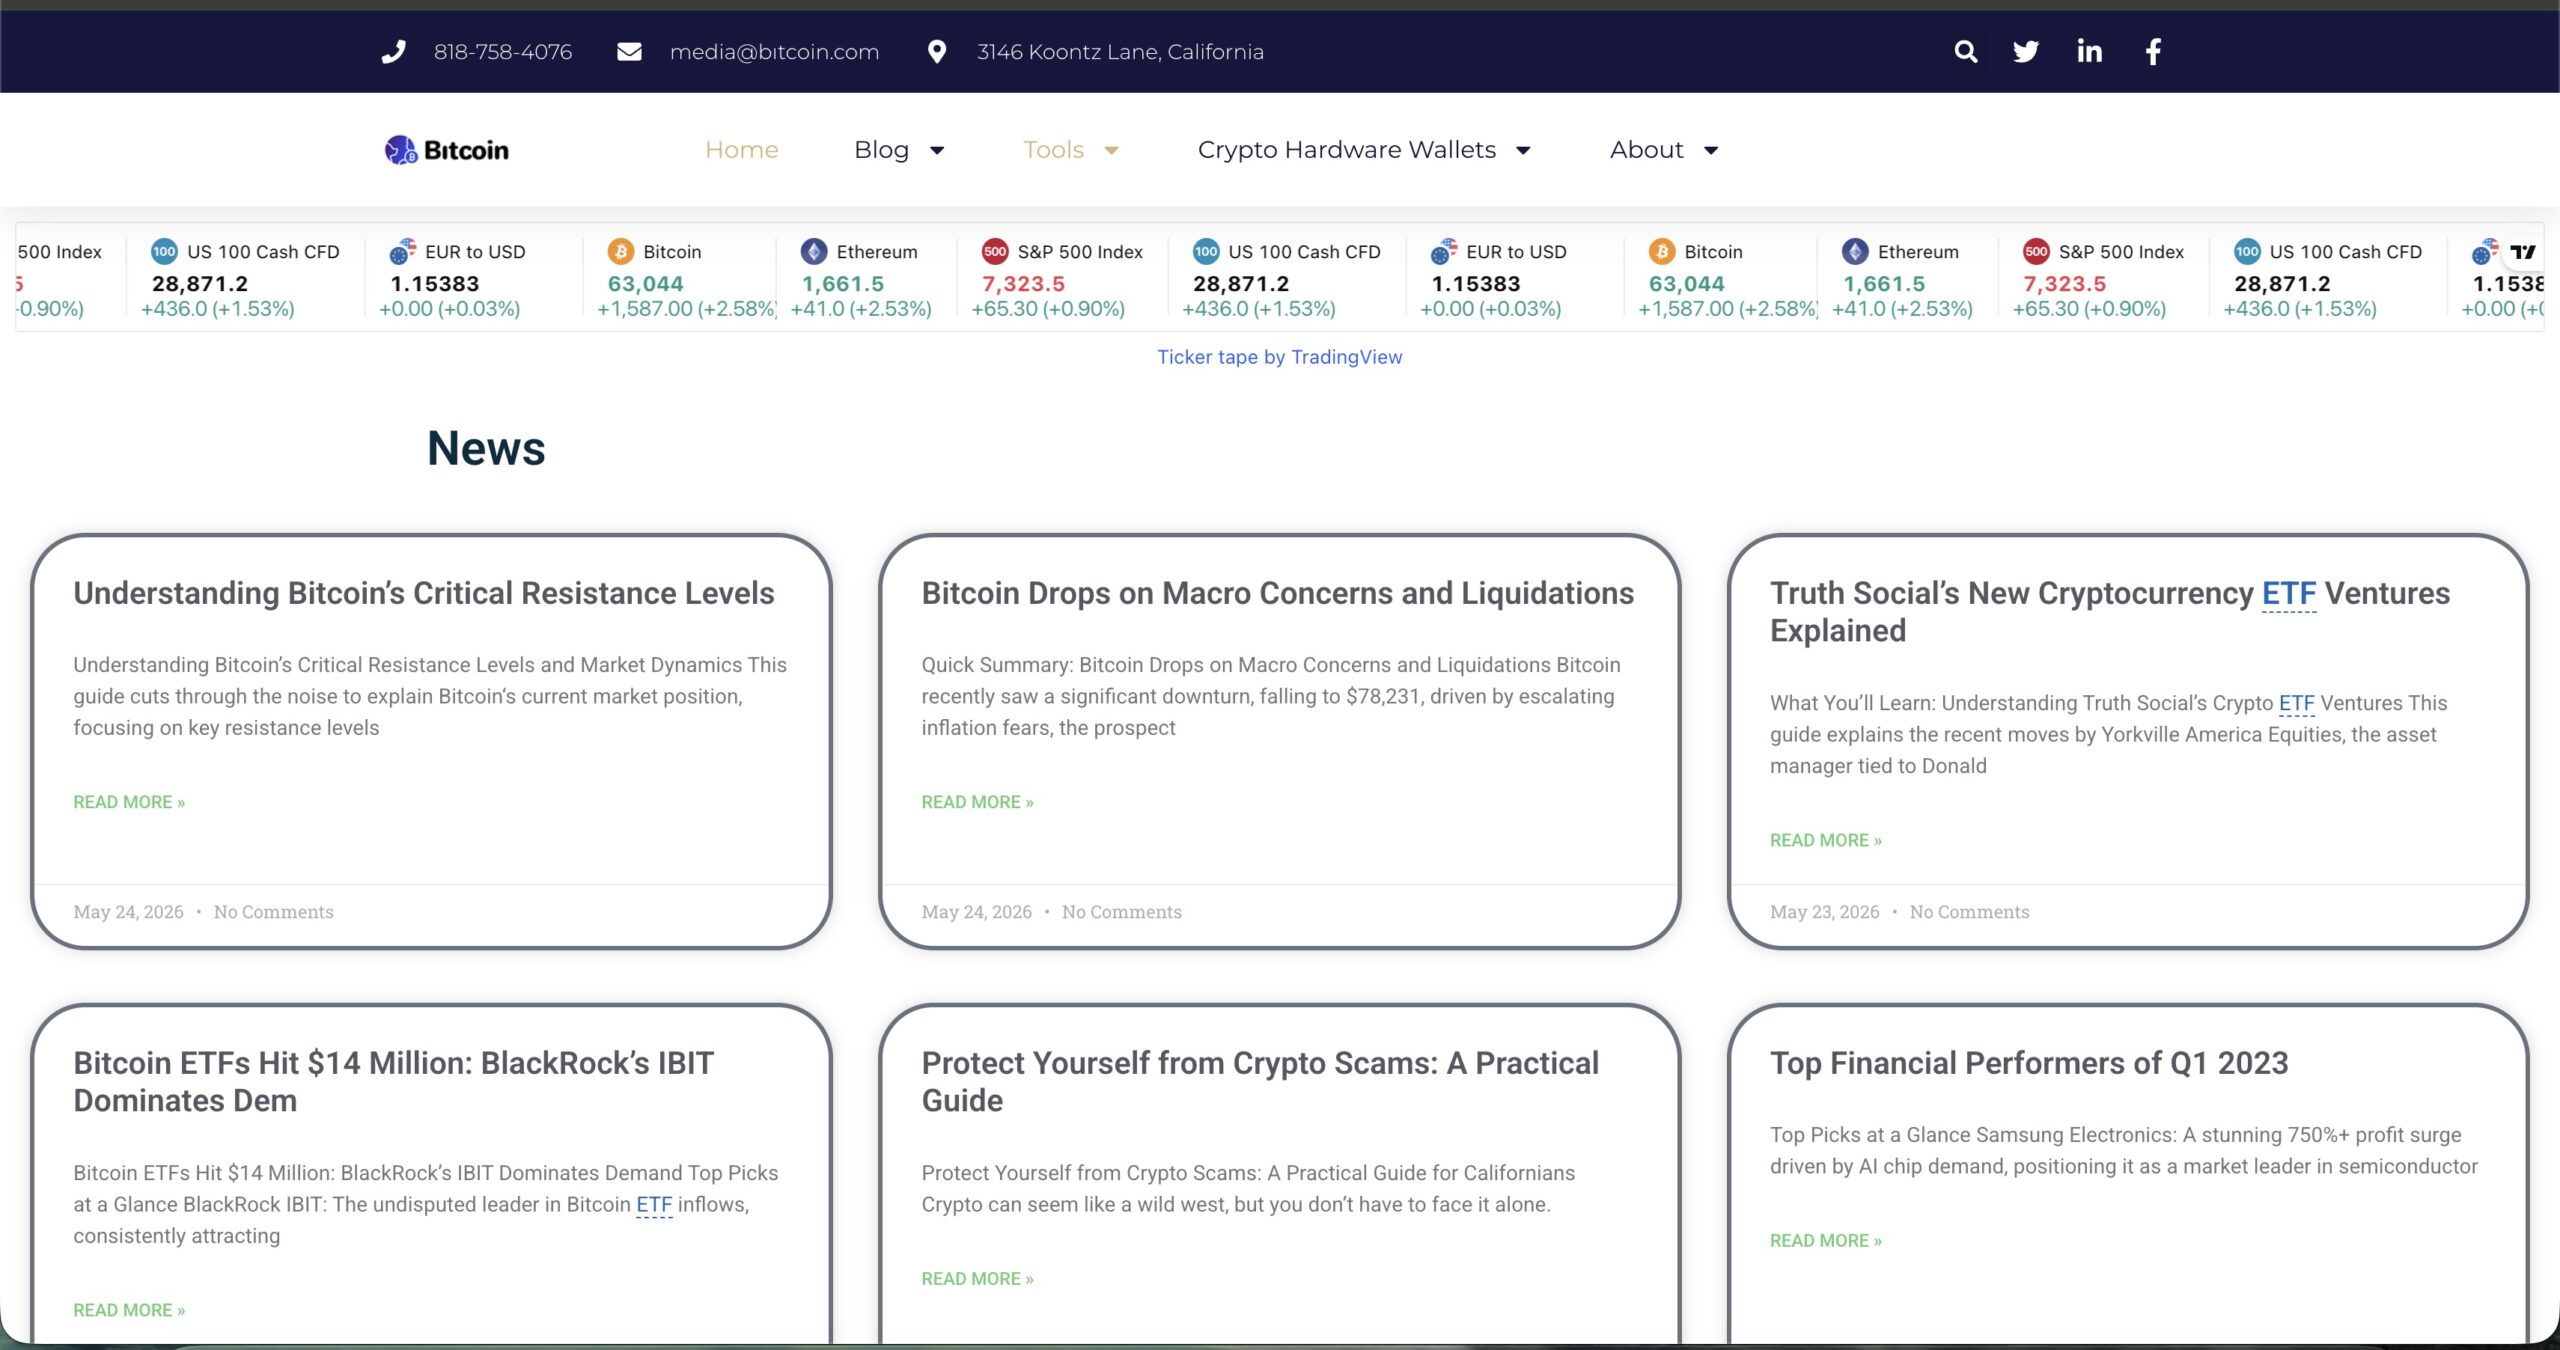Open Top Financial Performers of Q1 2023 title

(x=2029, y=1062)
